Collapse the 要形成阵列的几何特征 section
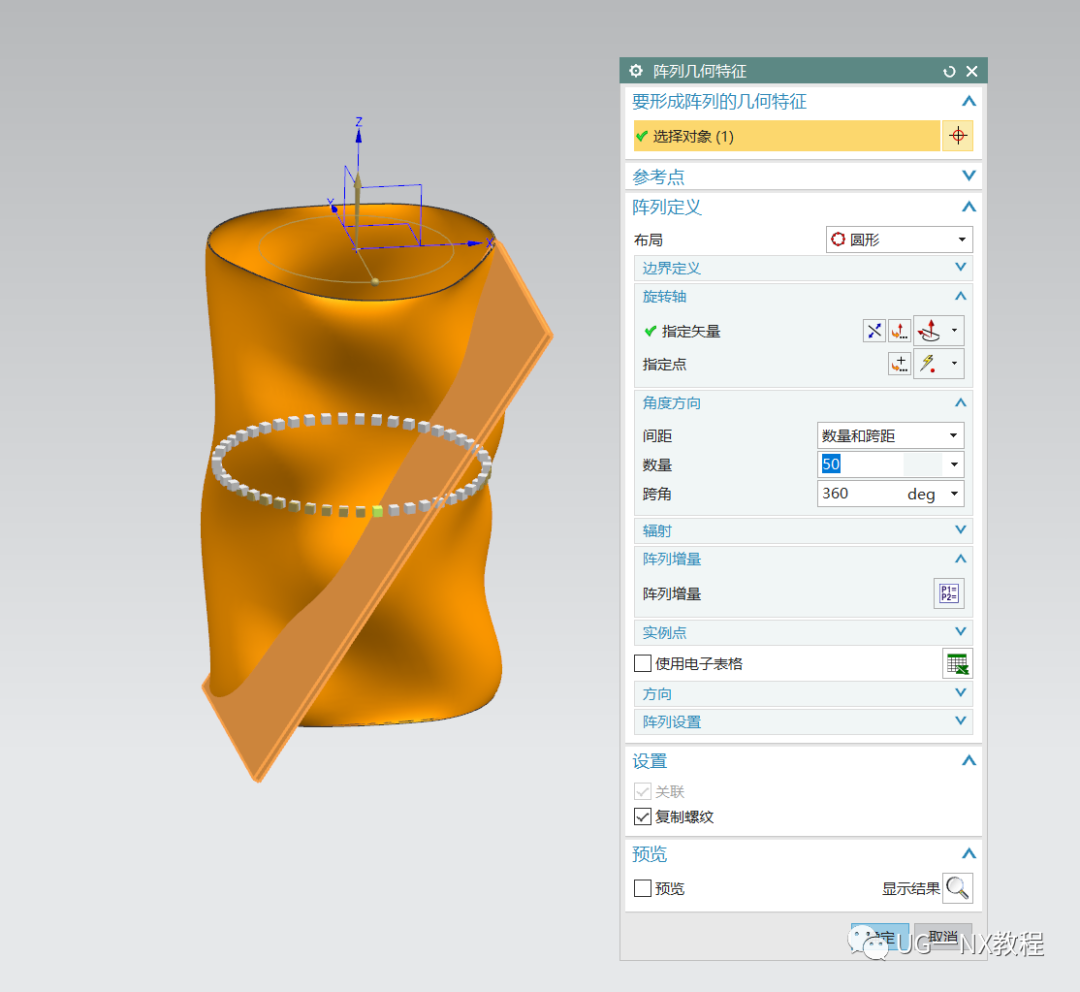The image size is (1080, 992). 968,101
